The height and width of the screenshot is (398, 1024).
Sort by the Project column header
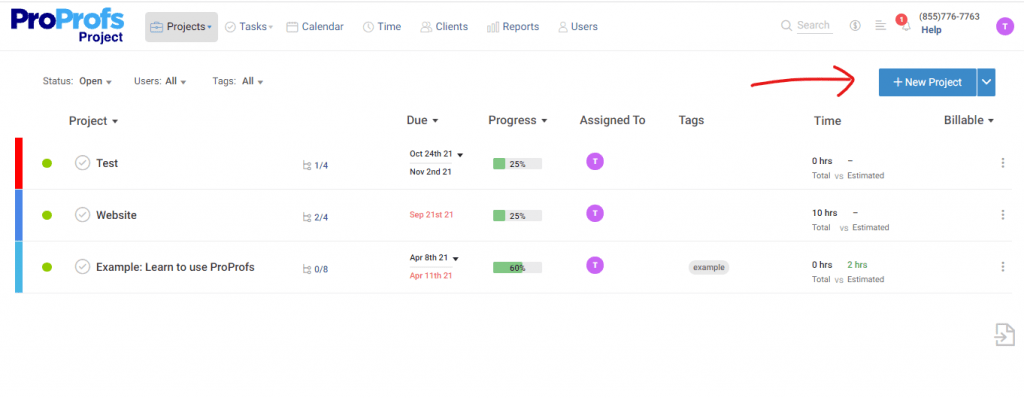93,121
